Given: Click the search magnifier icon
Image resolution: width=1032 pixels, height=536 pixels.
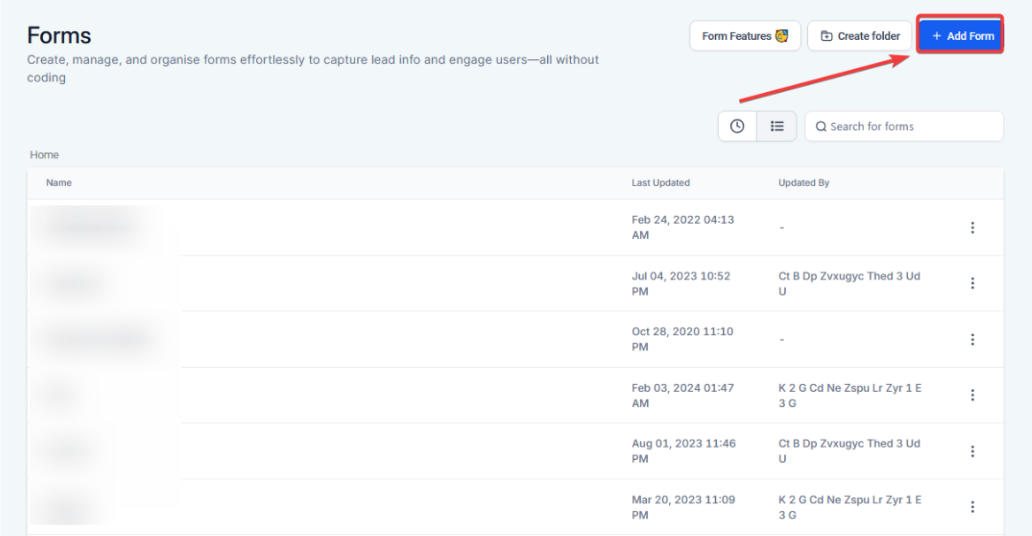Looking at the screenshot, I should click(x=821, y=127).
